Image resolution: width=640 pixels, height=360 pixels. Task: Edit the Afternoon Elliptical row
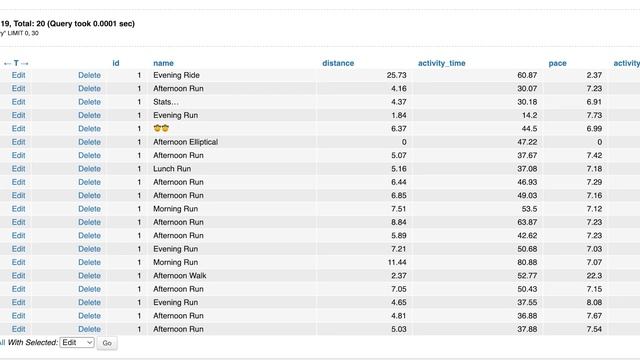18,142
